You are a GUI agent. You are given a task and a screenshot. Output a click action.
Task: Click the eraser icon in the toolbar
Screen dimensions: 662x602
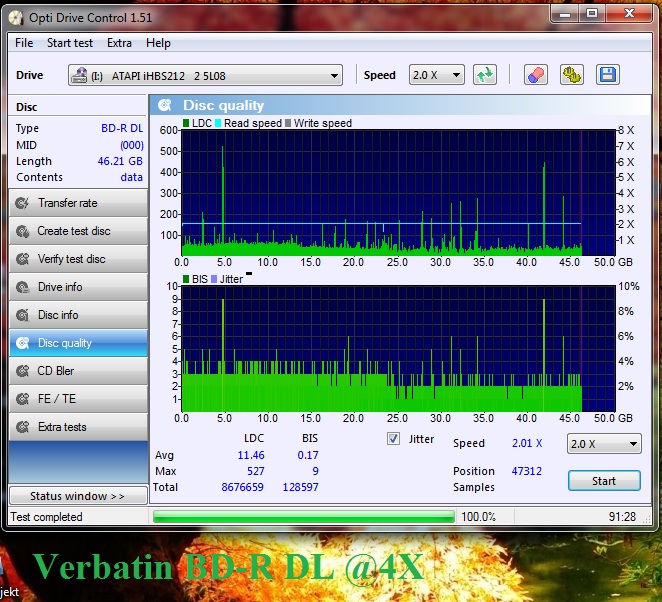(x=536, y=75)
